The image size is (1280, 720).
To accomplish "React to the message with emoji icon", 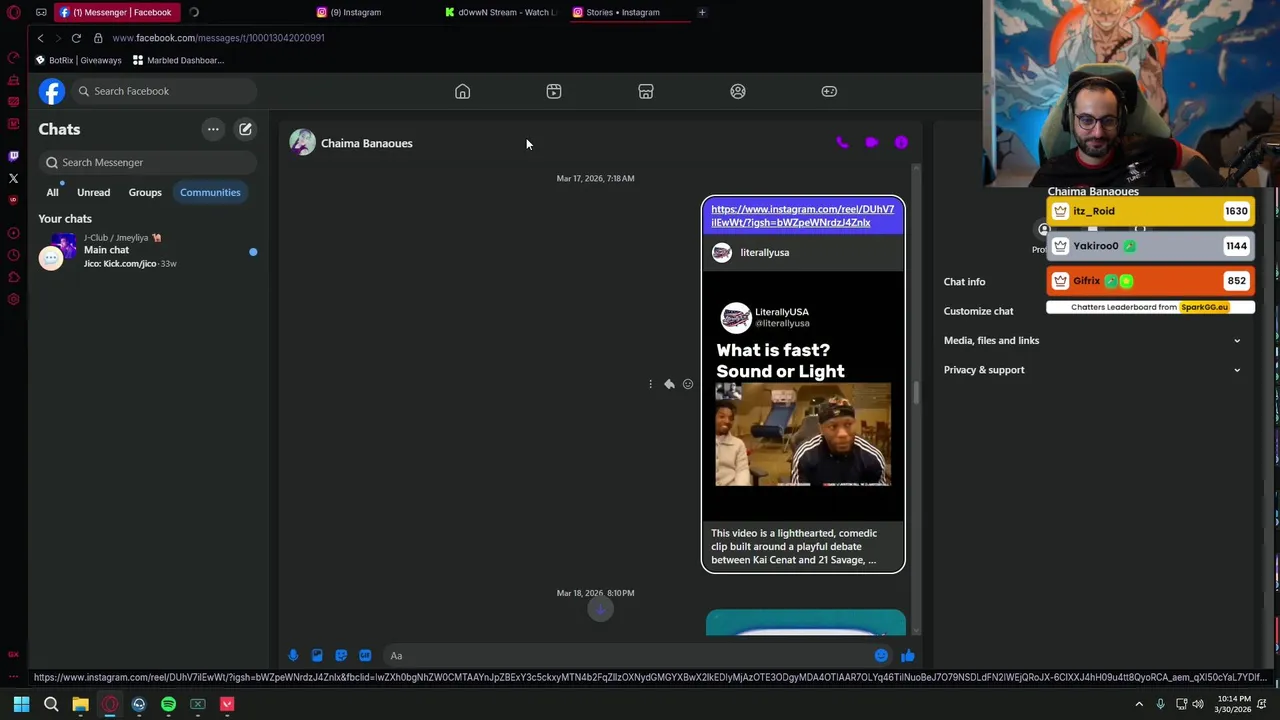I will [688, 384].
